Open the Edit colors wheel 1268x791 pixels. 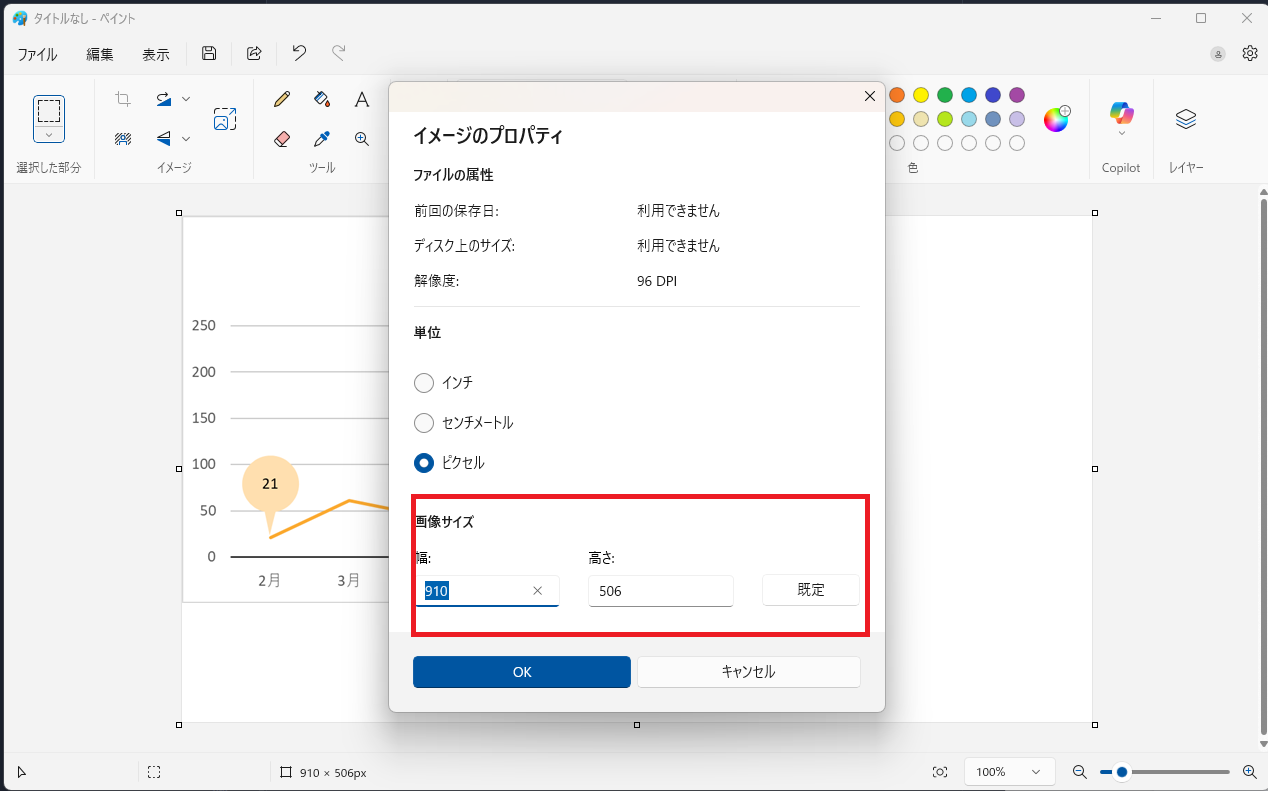pyautogui.click(x=1056, y=119)
